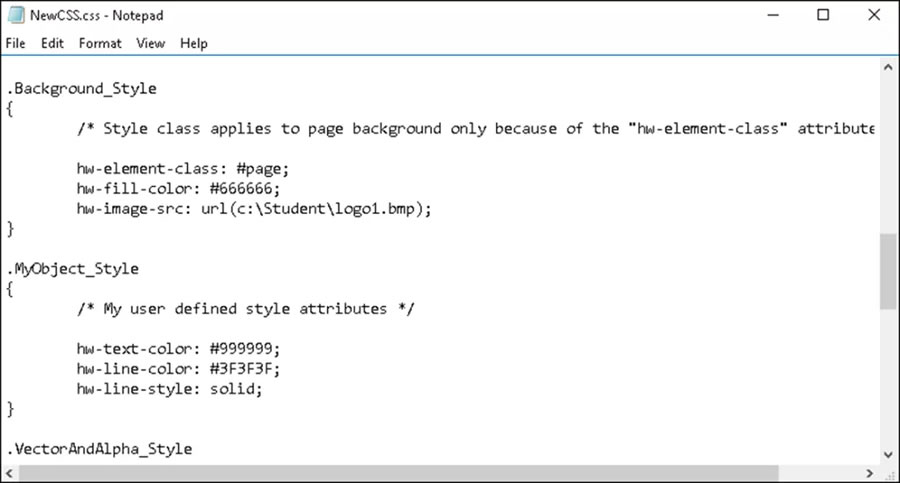The width and height of the screenshot is (900, 483).
Task: Click the Notepad icon in title bar
Action: (x=16, y=15)
